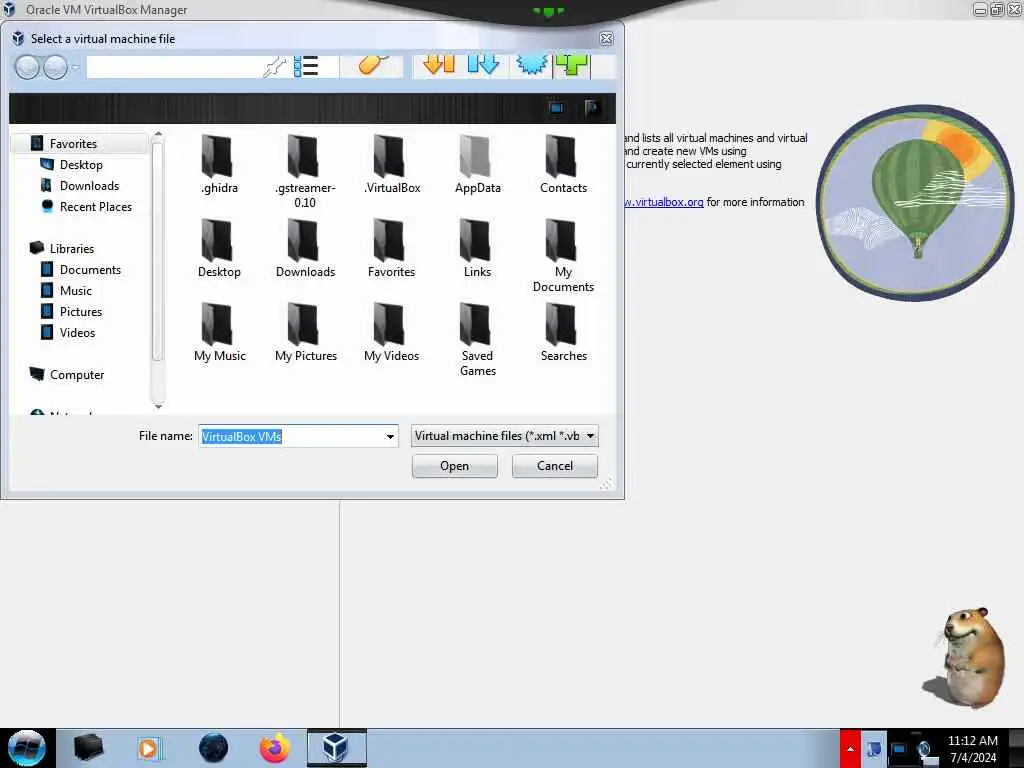The height and width of the screenshot is (768, 1024).
Task: Select the .VirtualBox folder
Action: coord(392,164)
